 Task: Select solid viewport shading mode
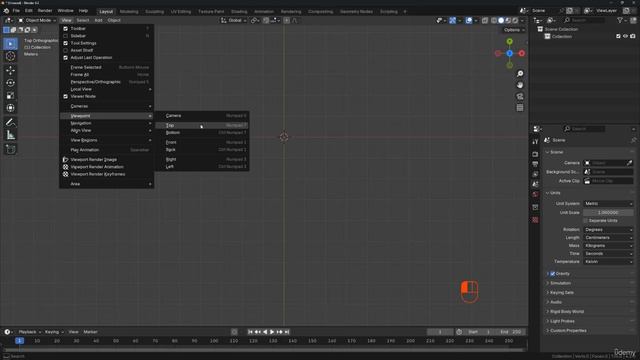[x=501, y=20]
